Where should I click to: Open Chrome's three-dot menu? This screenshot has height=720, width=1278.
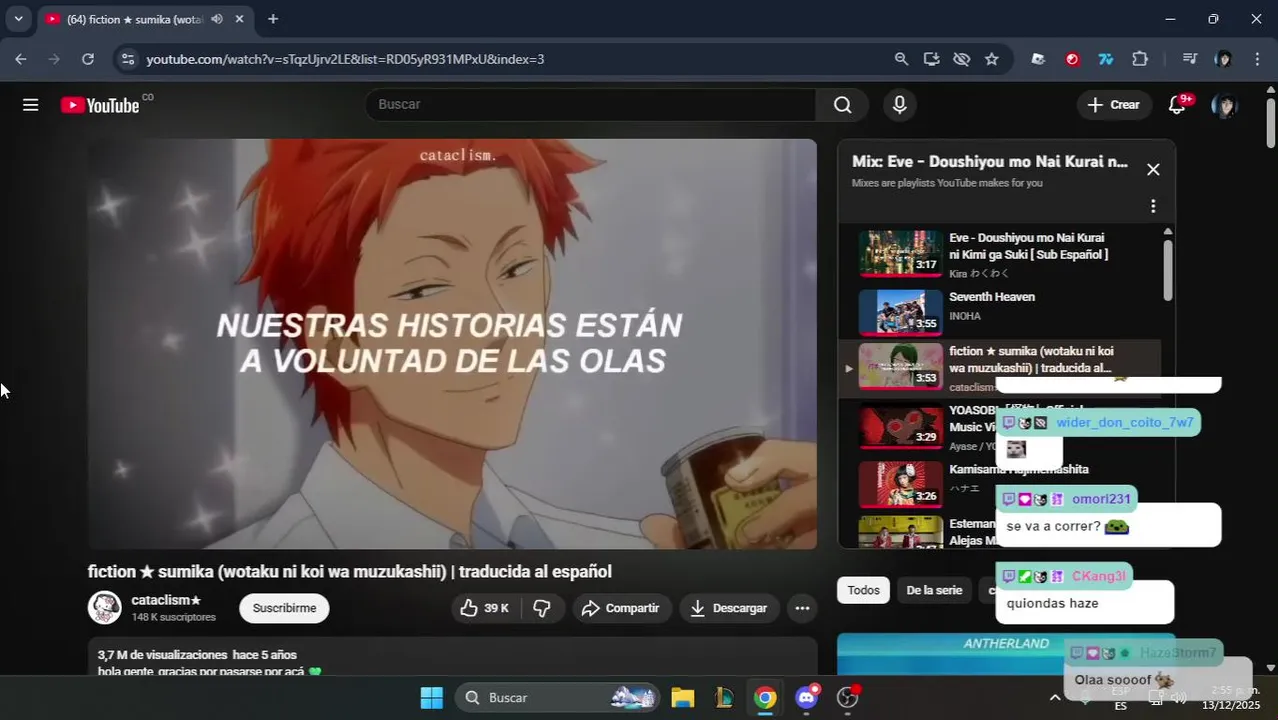tap(1257, 59)
